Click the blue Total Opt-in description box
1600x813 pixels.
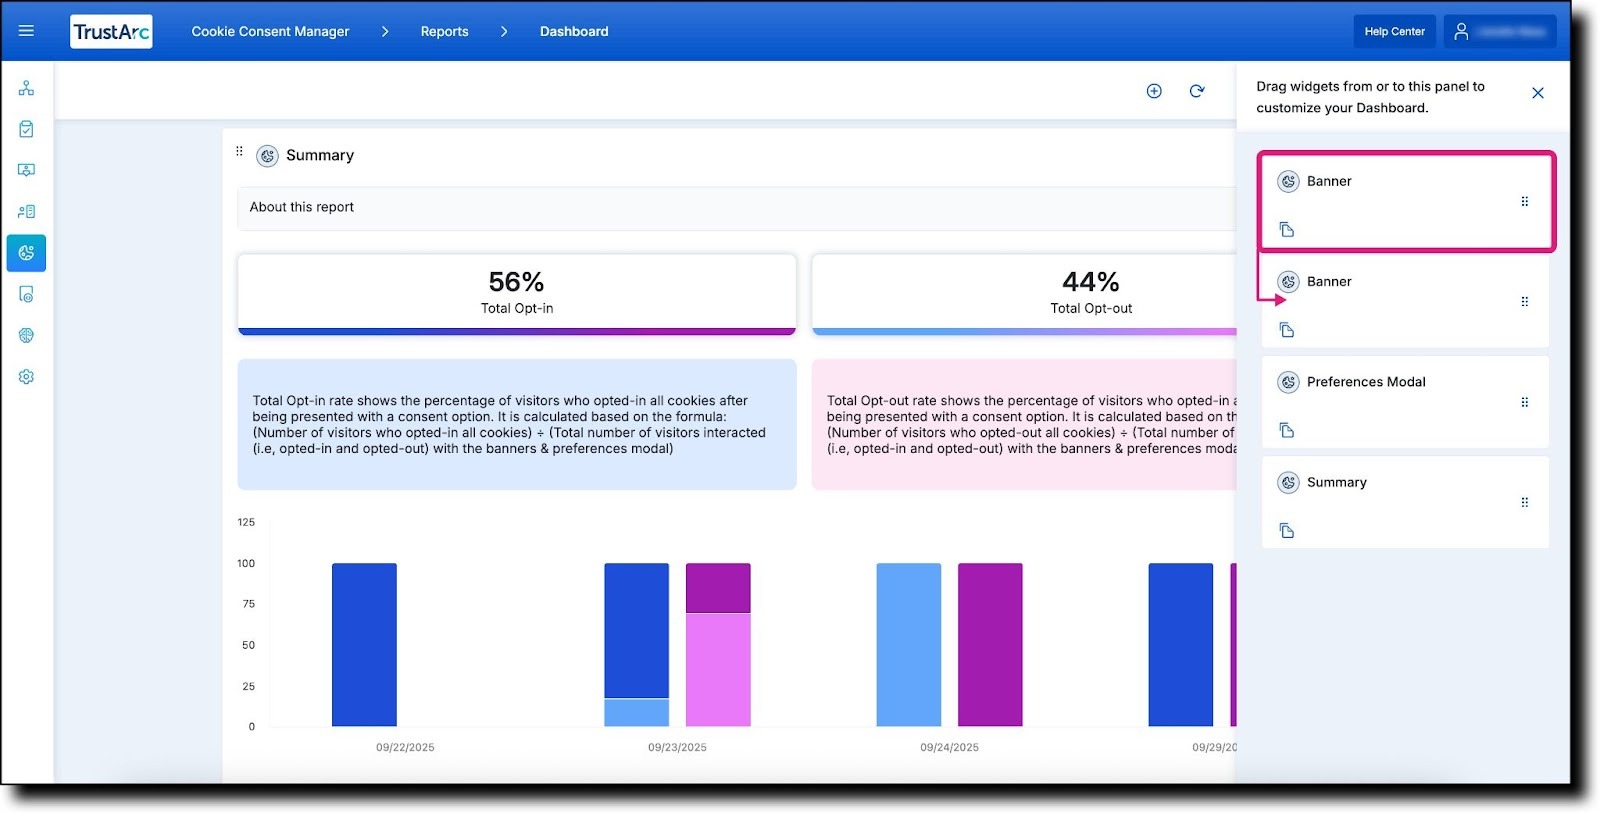click(x=517, y=425)
